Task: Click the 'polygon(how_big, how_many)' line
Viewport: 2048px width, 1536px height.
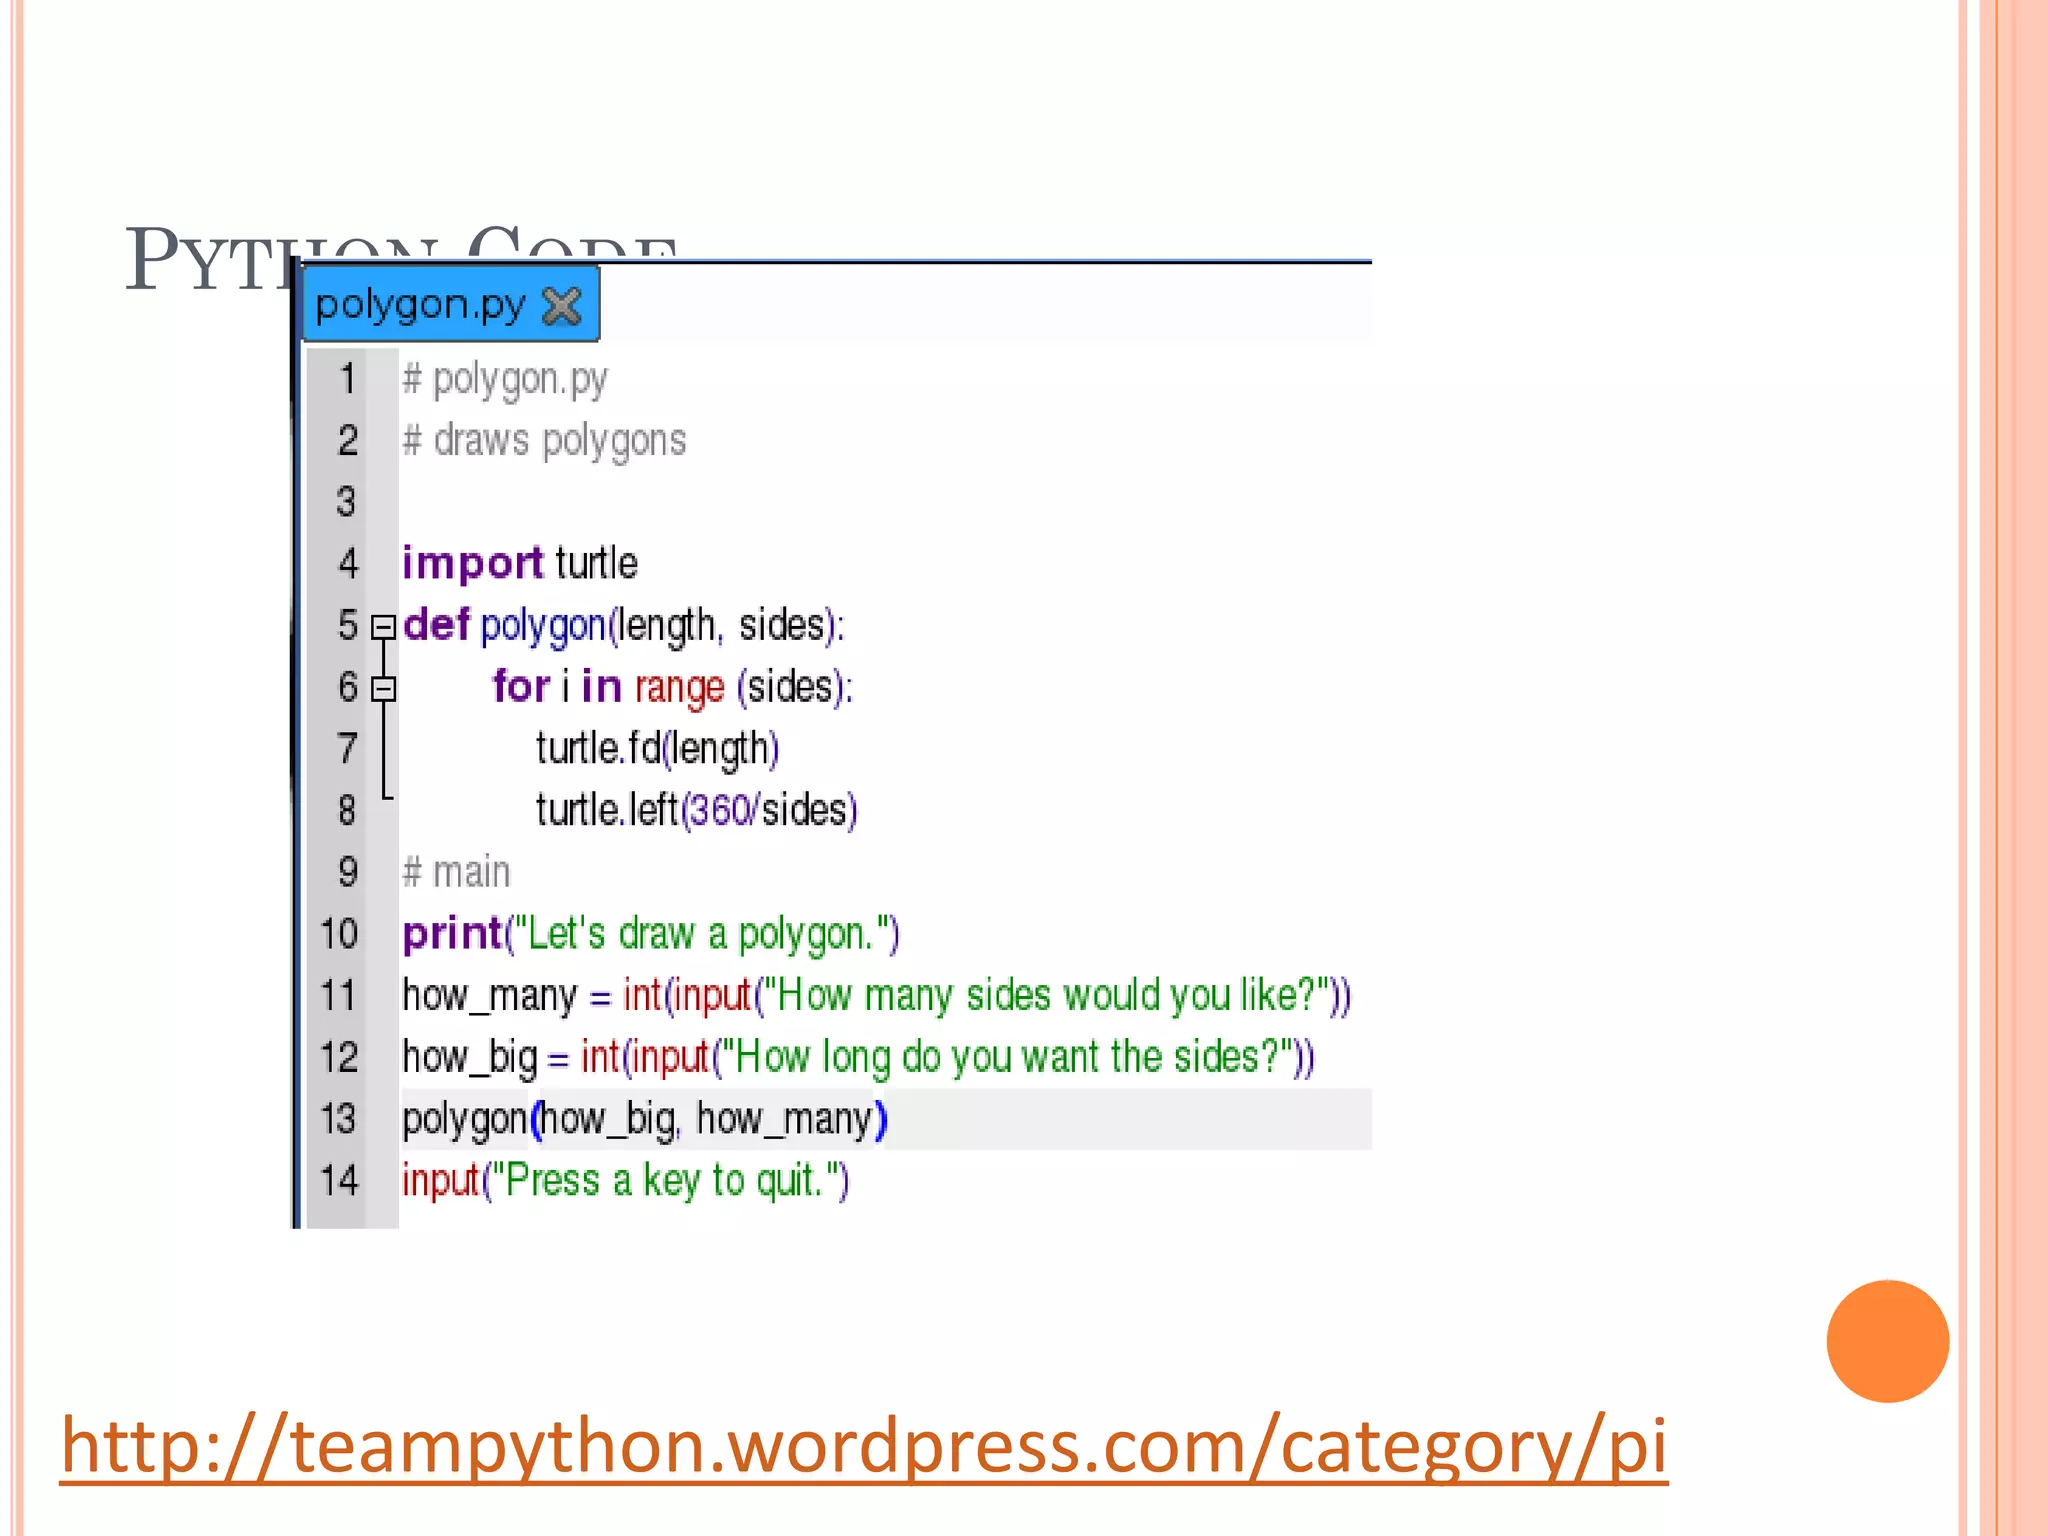Action: [x=645, y=1120]
